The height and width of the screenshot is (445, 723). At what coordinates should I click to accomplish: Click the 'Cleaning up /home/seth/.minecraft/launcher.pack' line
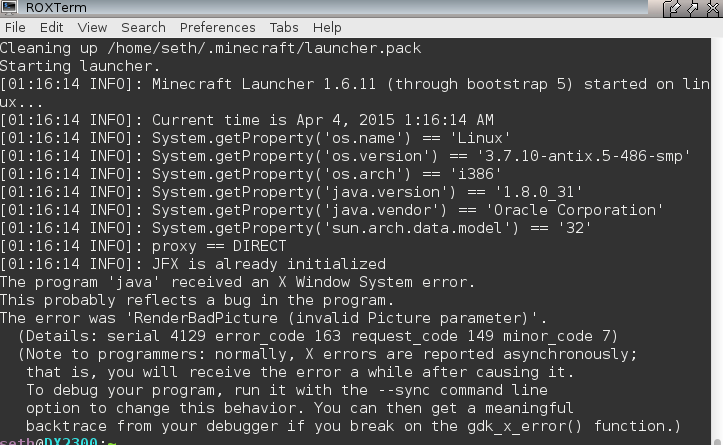point(210,48)
